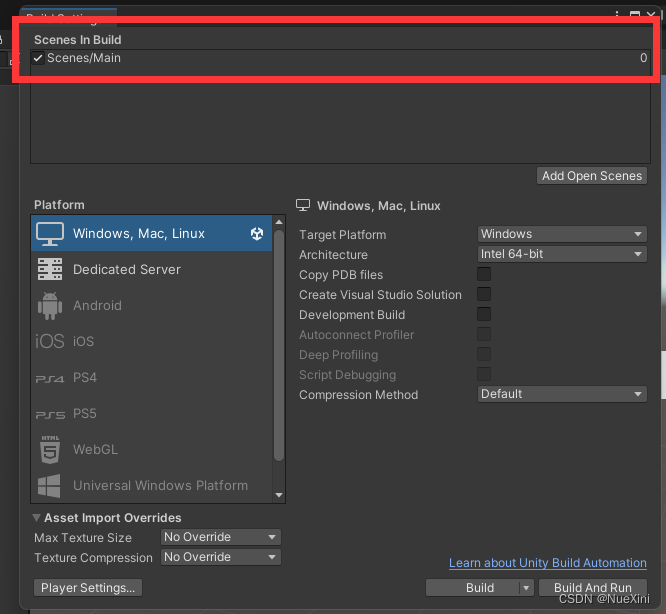Click the Android platform label
Screen dimensions: 666x614
coord(97,305)
